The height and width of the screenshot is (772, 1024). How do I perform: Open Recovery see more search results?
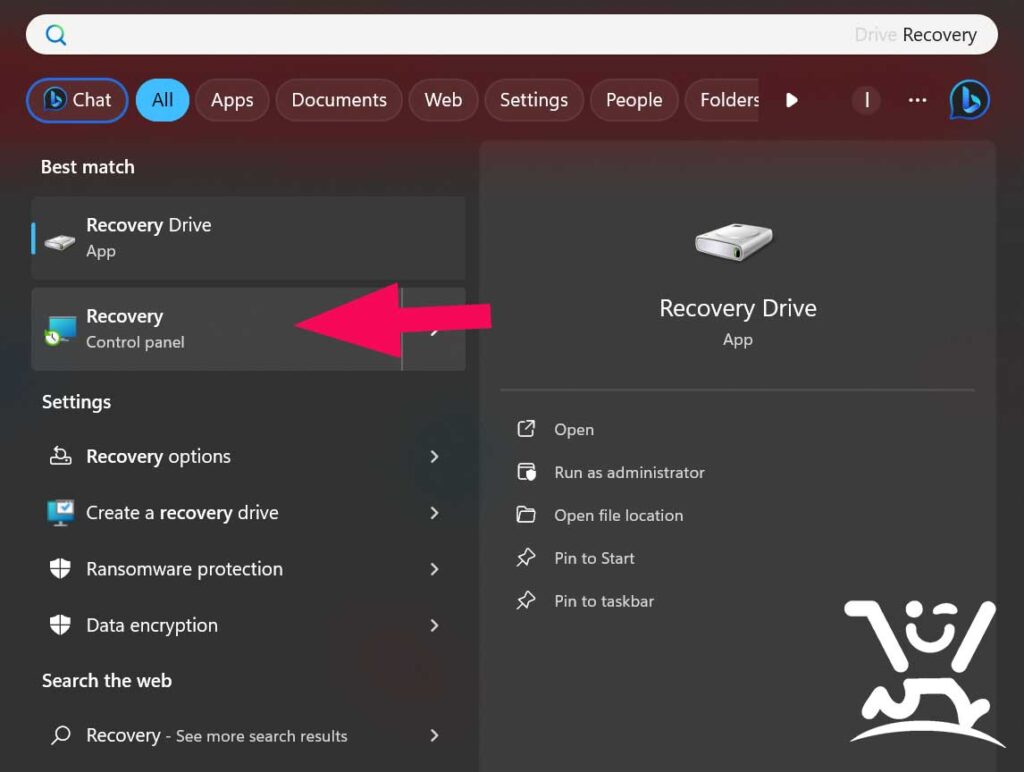pyautogui.click(x=248, y=735)
